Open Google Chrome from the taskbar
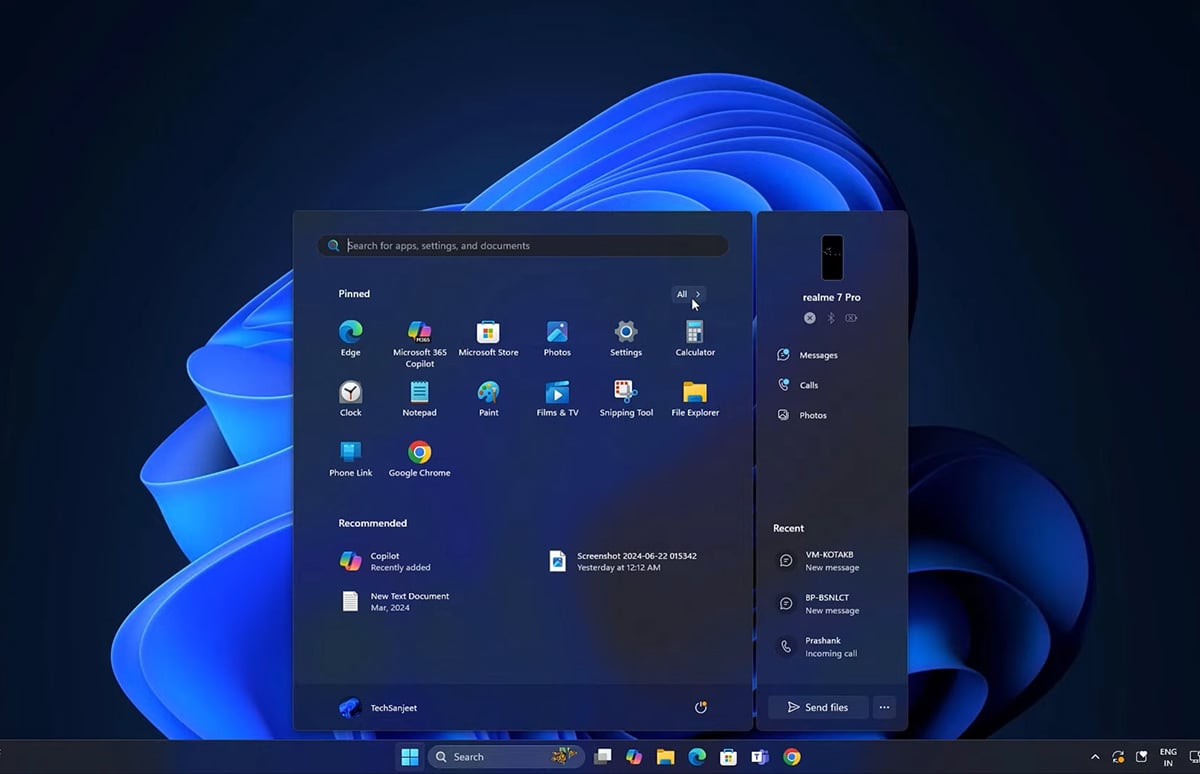Screen dimensions: 1200x774 click(792, 757)
